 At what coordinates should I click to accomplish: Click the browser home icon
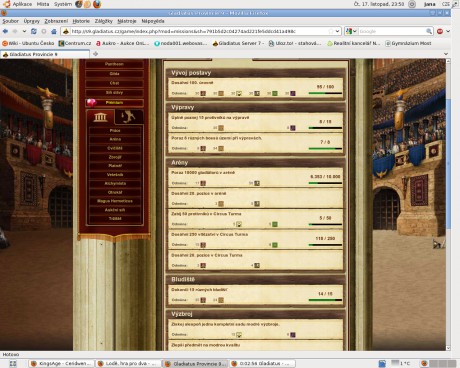point(54,31)
